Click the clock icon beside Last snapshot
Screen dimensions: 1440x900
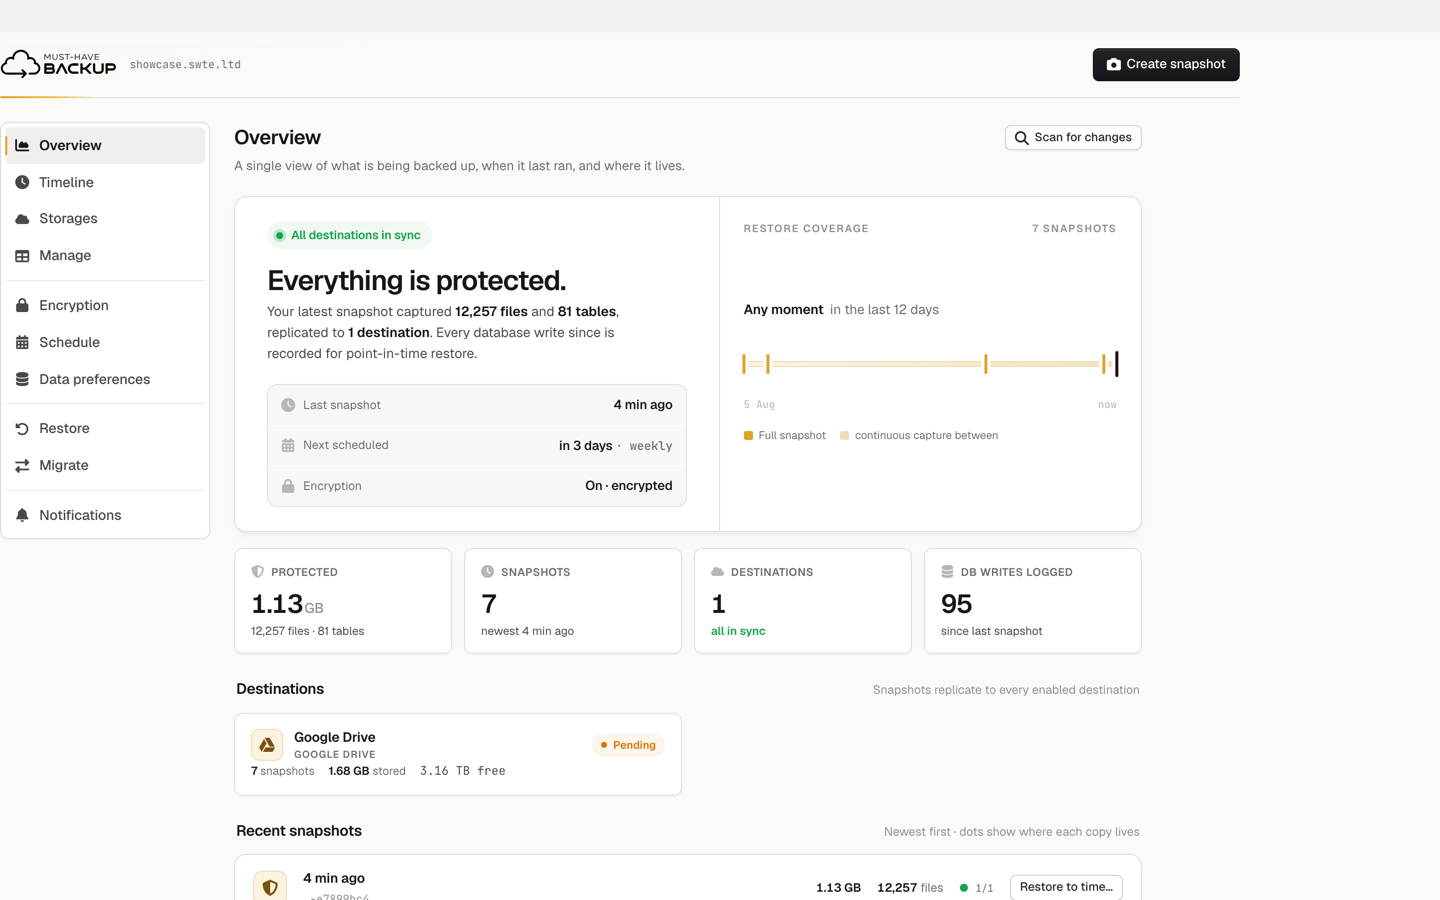(288, 405)
